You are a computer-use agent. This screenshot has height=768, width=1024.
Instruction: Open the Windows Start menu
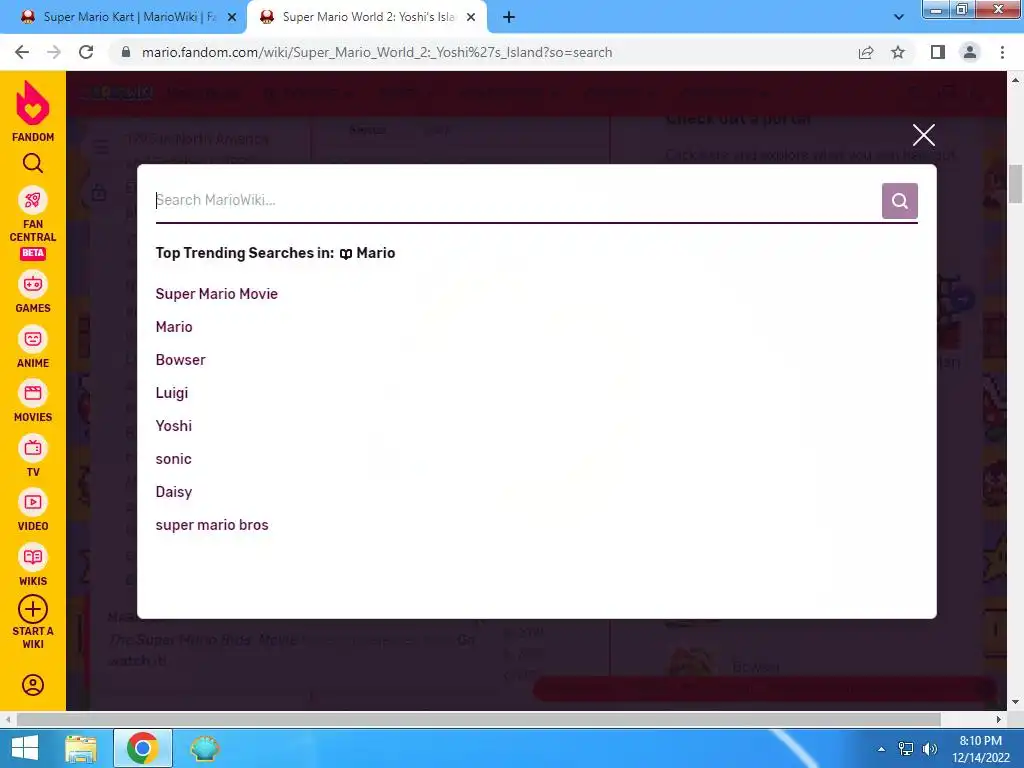[25, 748]
